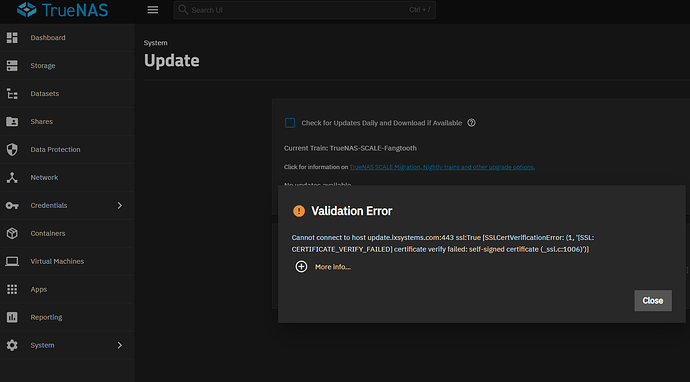Click the Datasets tree icon
The image size is (690, 382).
tap(12, 94)
